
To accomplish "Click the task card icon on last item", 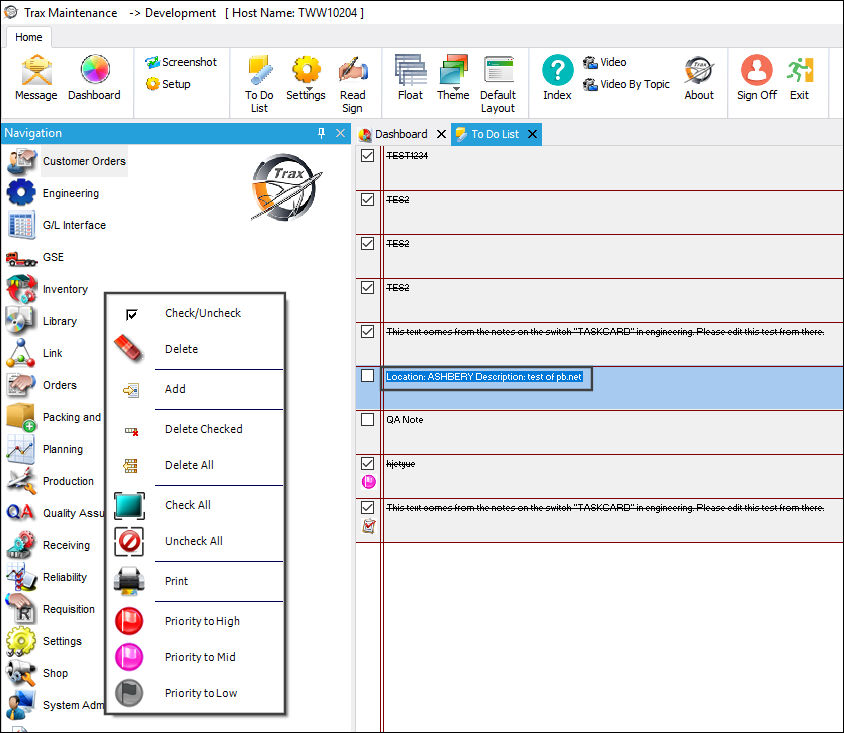I will pos(369,526).
